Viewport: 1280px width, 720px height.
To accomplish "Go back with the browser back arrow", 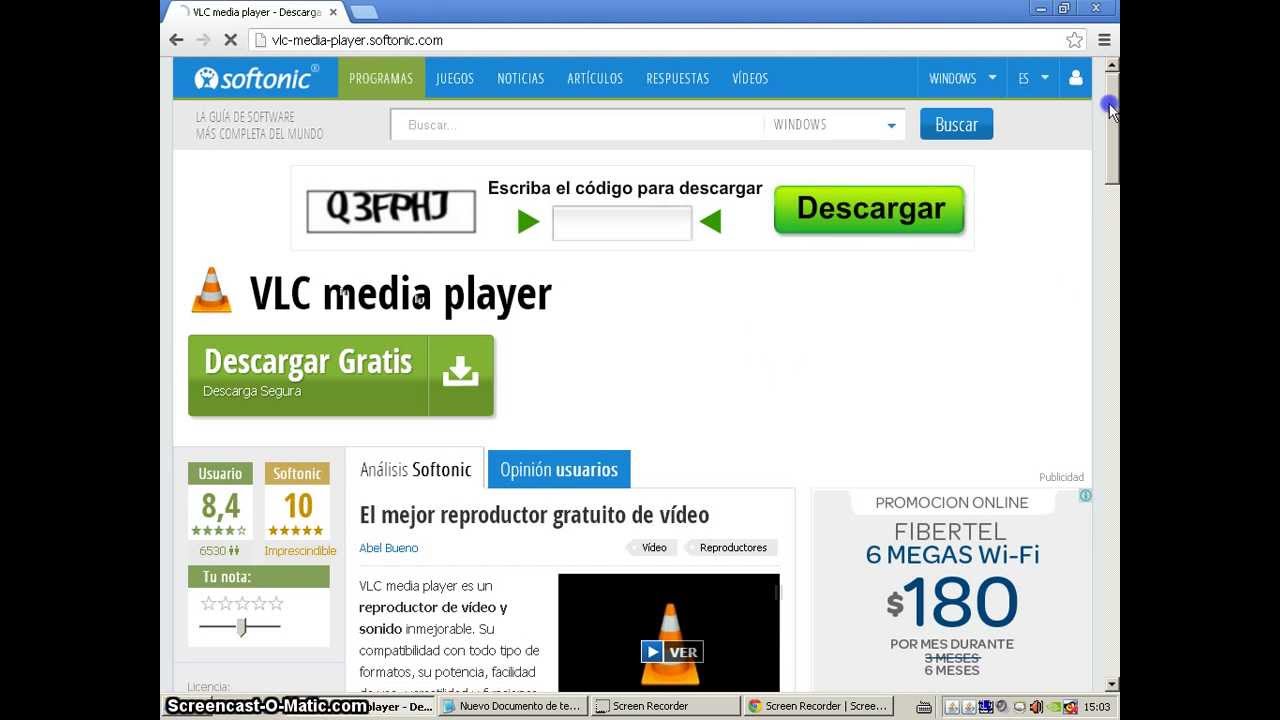I will pyautogui.click(x=176, y=40).
